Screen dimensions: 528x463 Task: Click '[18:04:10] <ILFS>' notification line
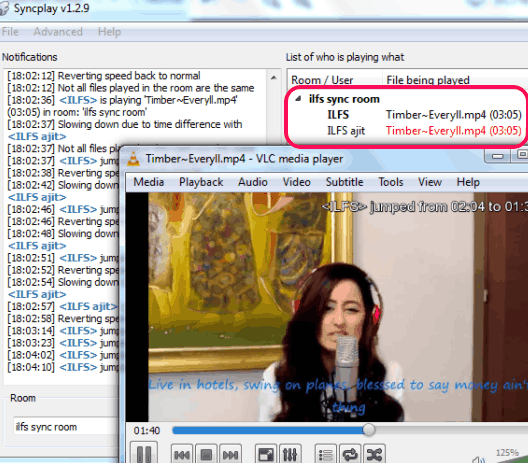[x=63, y=367]
